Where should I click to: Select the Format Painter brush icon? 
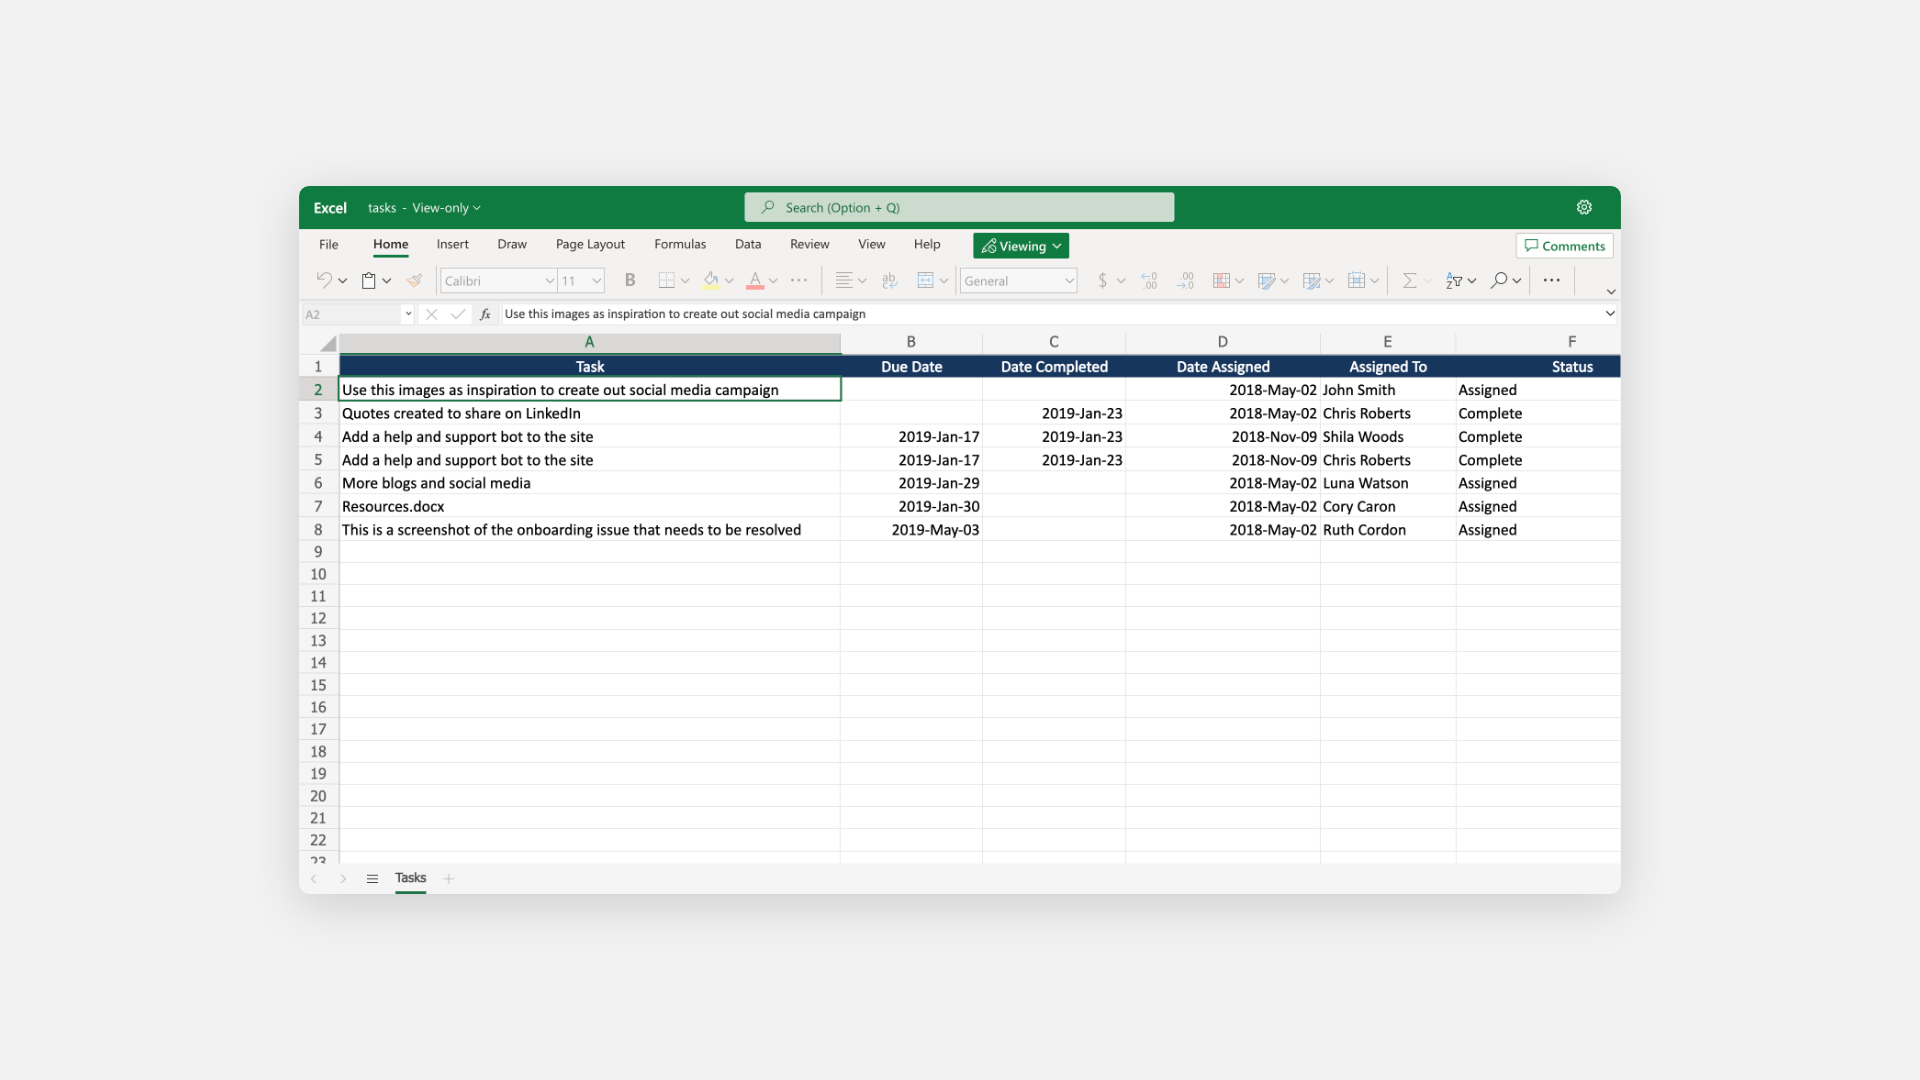tap(414, 281)
